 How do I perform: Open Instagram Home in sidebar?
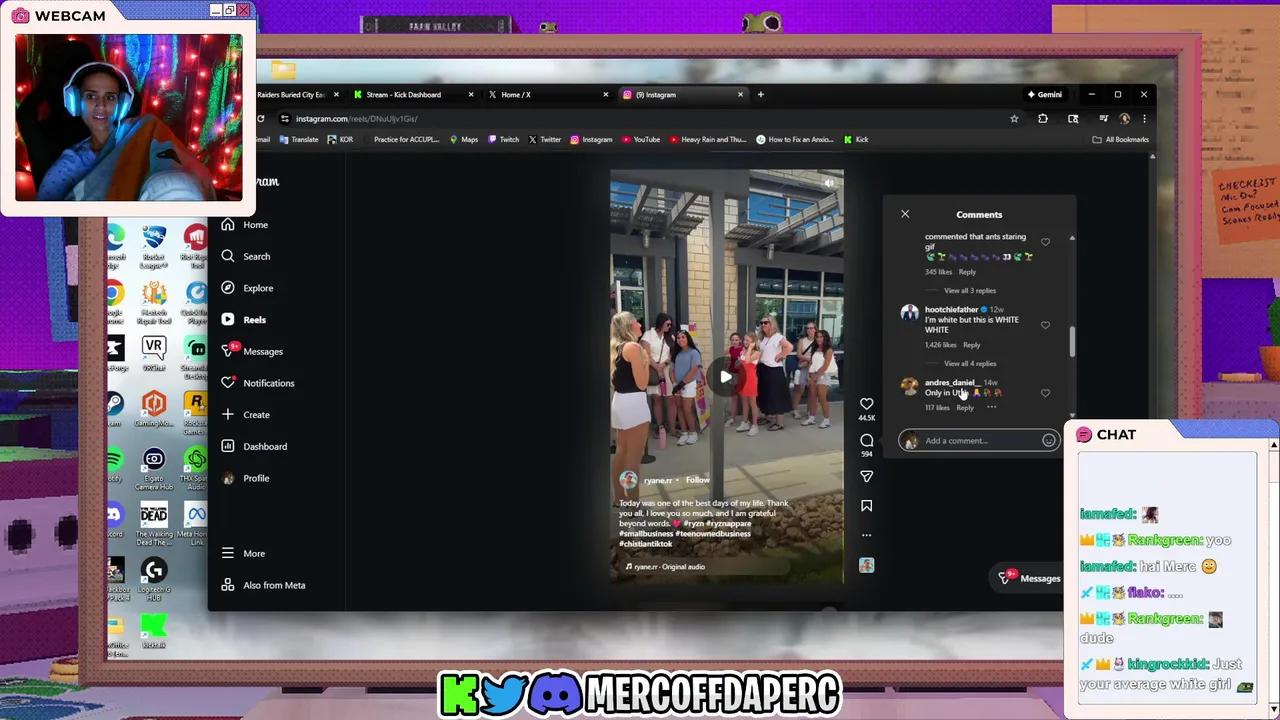pos(245,225)
